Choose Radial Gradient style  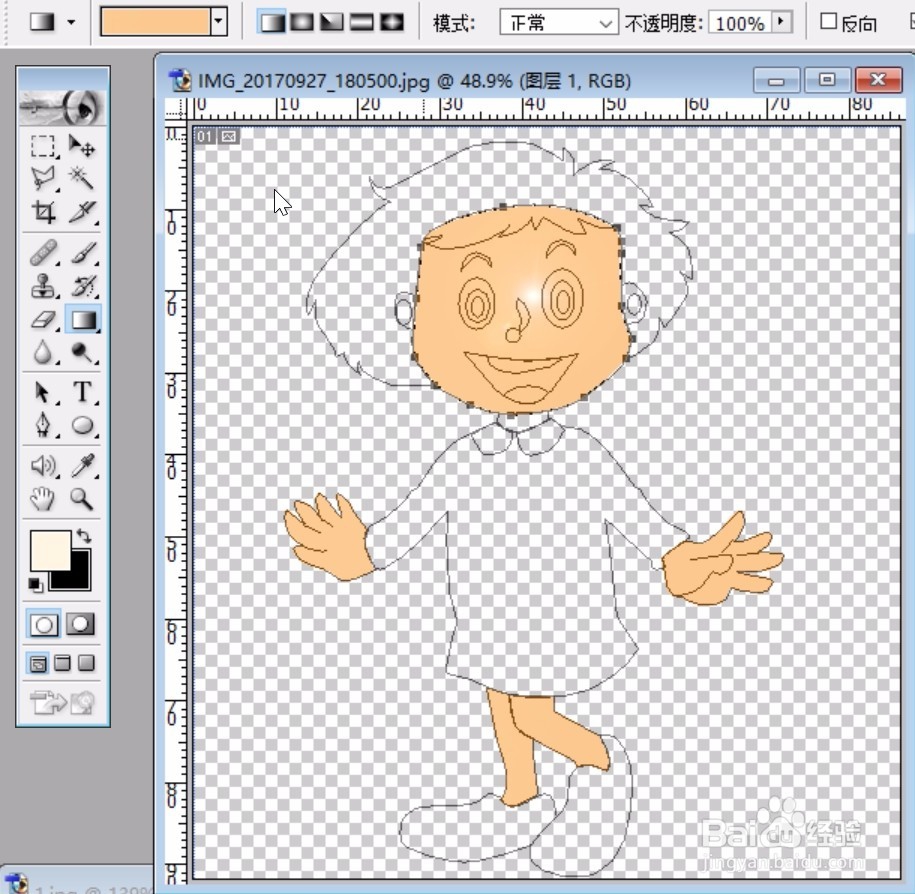point(302,22)
